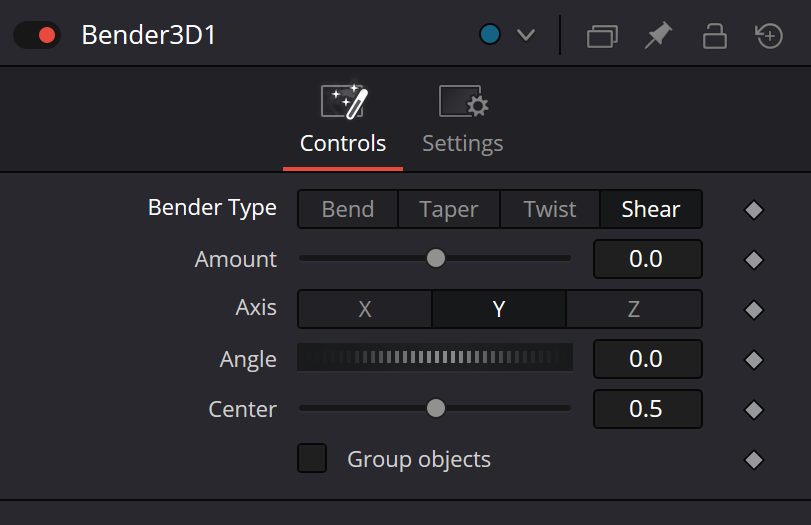The image size is (811, 525).
Task: Open the blue tile color picker
Action: (489, 35)
